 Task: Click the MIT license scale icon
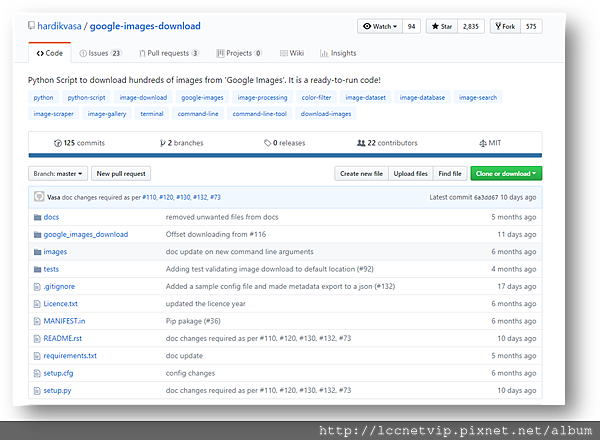click(x=483, y=143)
